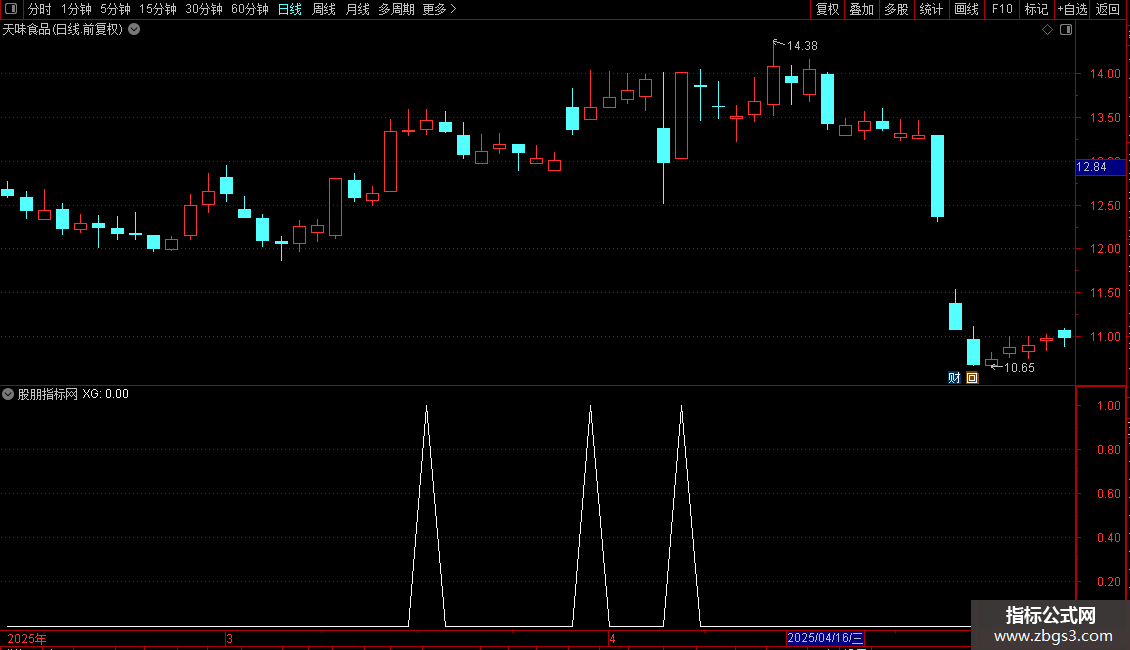Select the 5分钟 period

[x=115, y=9]
